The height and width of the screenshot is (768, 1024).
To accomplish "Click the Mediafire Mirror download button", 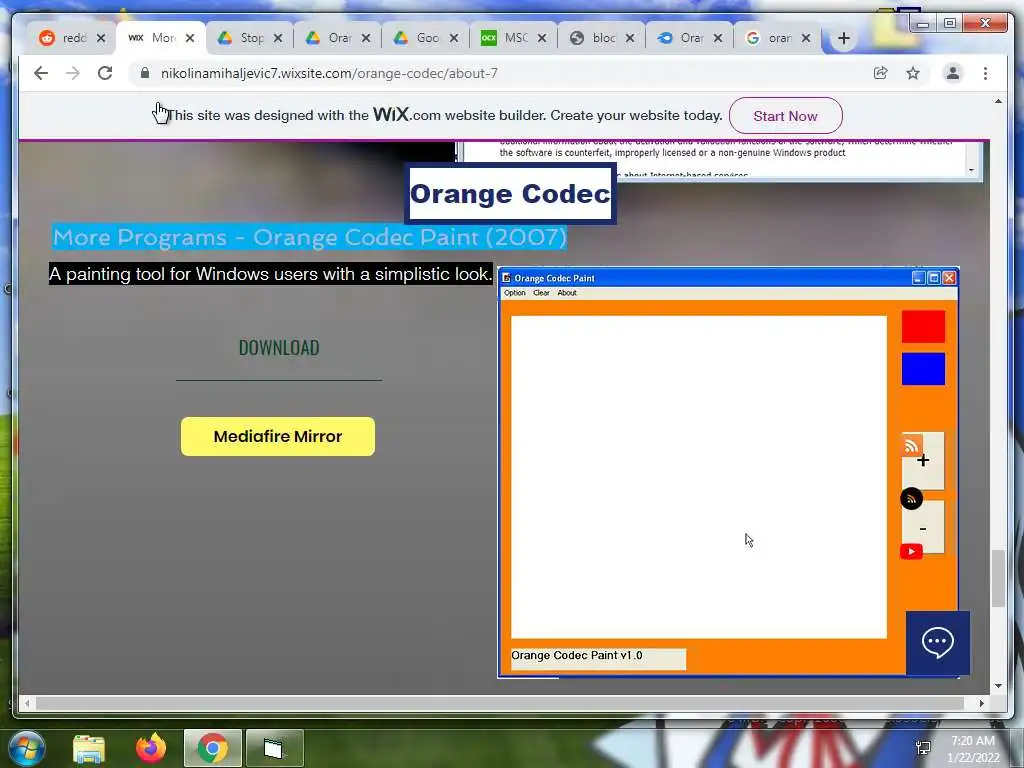I will pos(278,436).
